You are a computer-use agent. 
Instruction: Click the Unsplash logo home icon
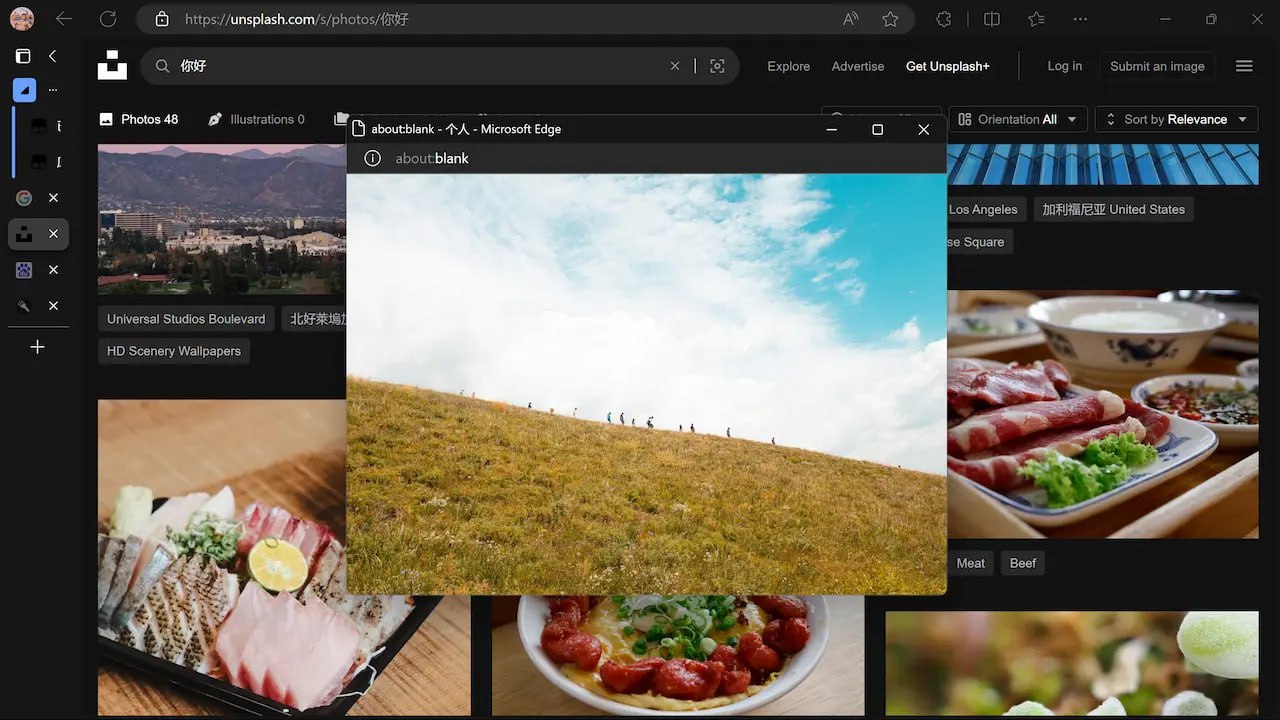click(x=112, y=65)
